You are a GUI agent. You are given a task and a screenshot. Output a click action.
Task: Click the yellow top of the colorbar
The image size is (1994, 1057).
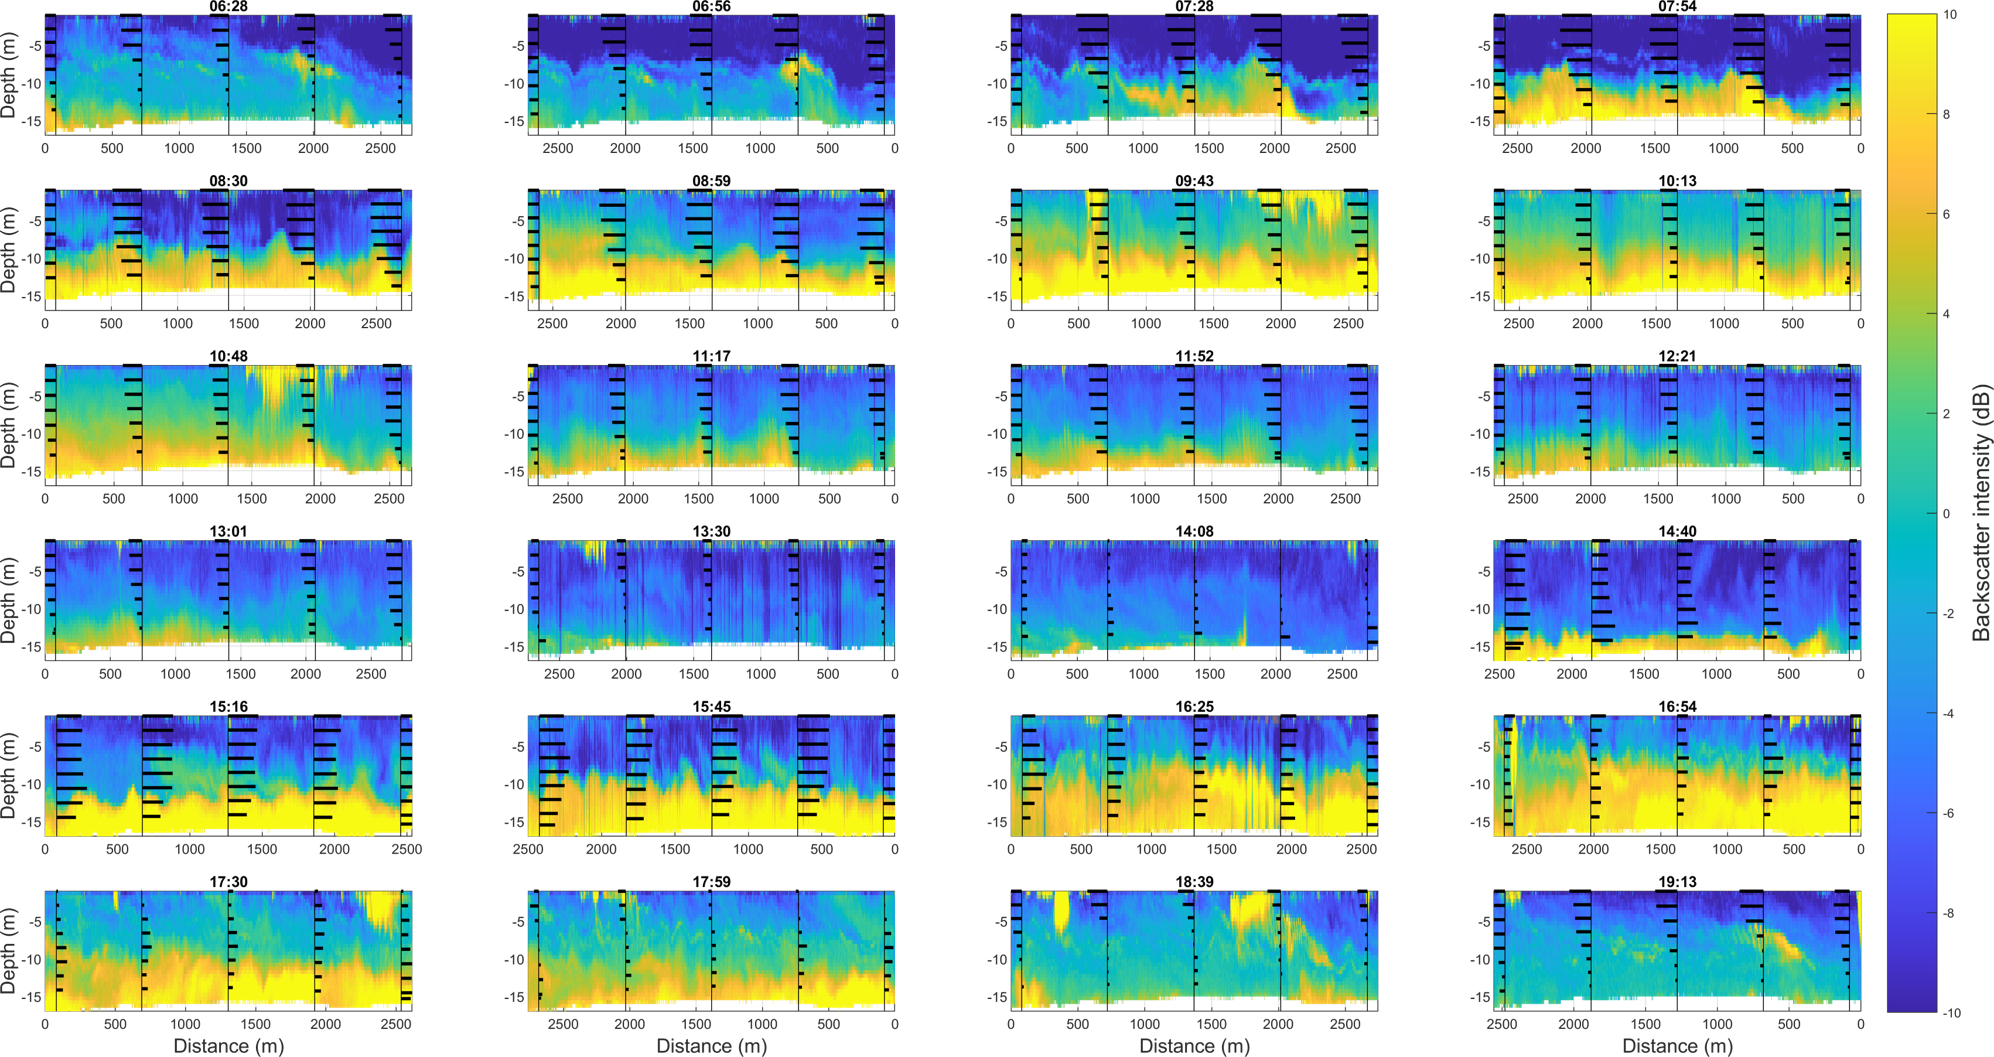click(x=1911, y=25)
